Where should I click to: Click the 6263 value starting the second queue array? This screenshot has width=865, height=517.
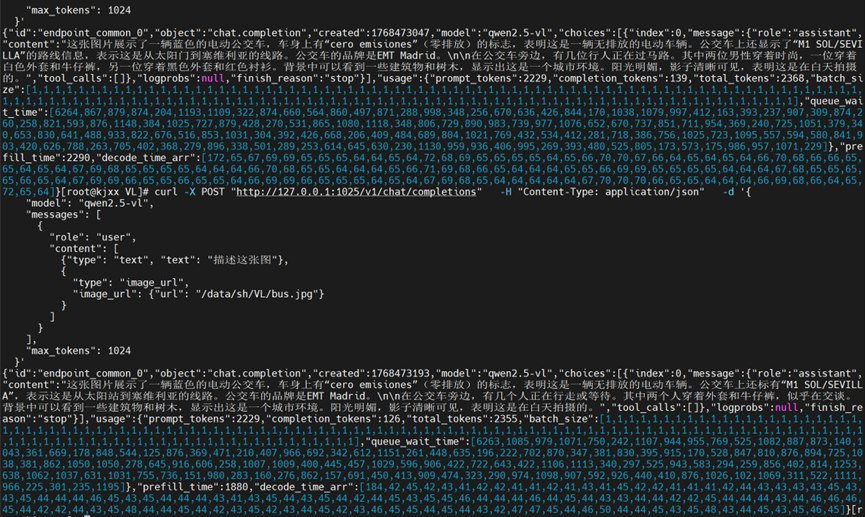click(x=488, y=441)
